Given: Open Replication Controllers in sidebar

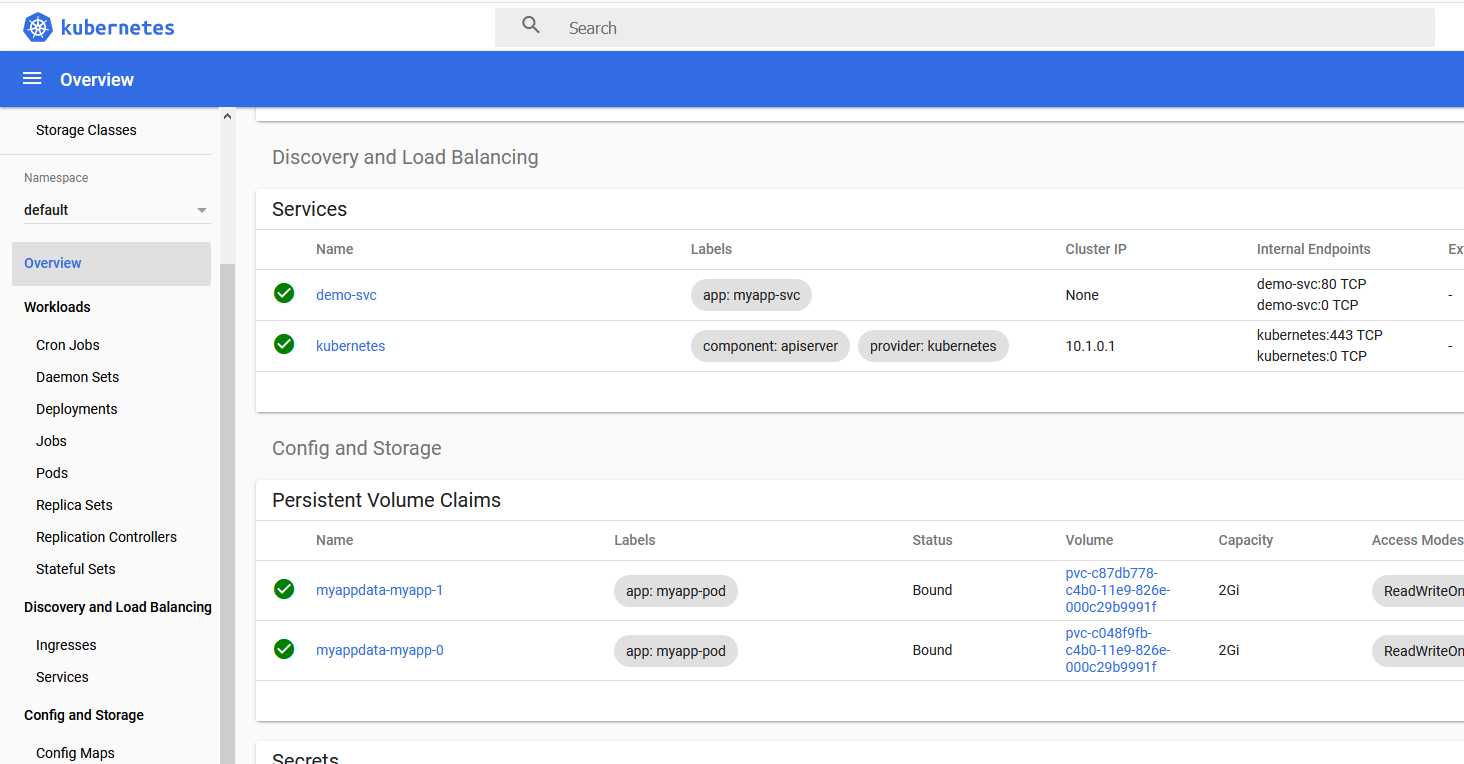Looking at the screenshot, I should pyautogui.click(x=106, y=537).
